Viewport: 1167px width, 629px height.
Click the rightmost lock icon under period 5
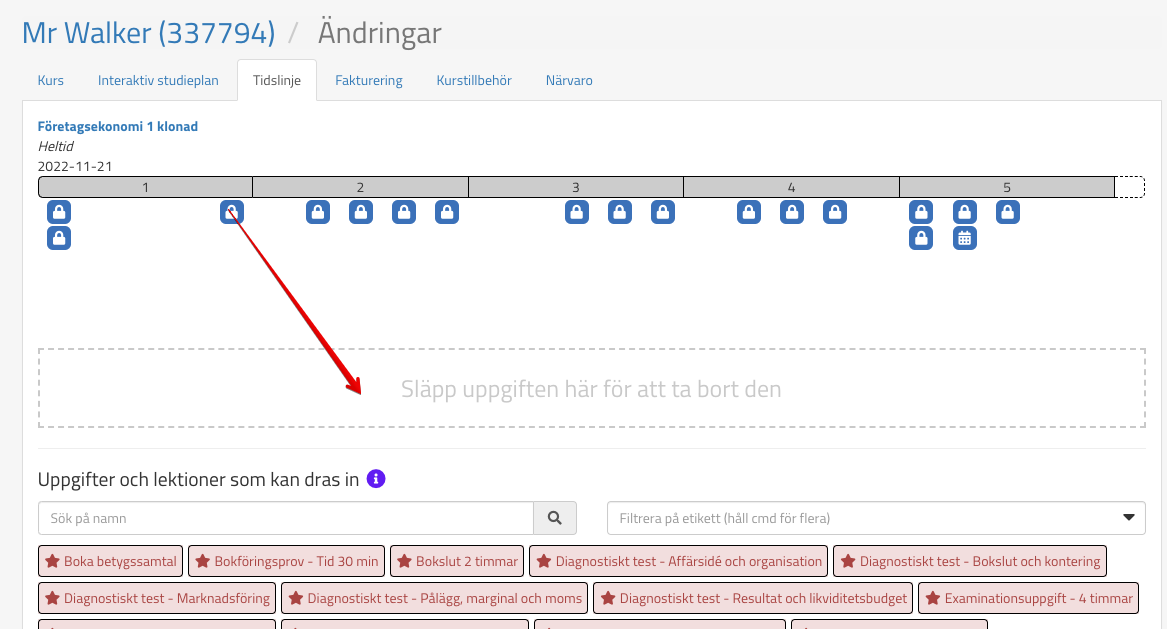click(x=1008, y=212)
